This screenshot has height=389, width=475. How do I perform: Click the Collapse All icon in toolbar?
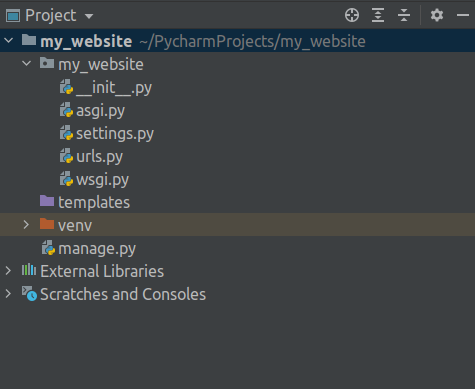[404, 15]
